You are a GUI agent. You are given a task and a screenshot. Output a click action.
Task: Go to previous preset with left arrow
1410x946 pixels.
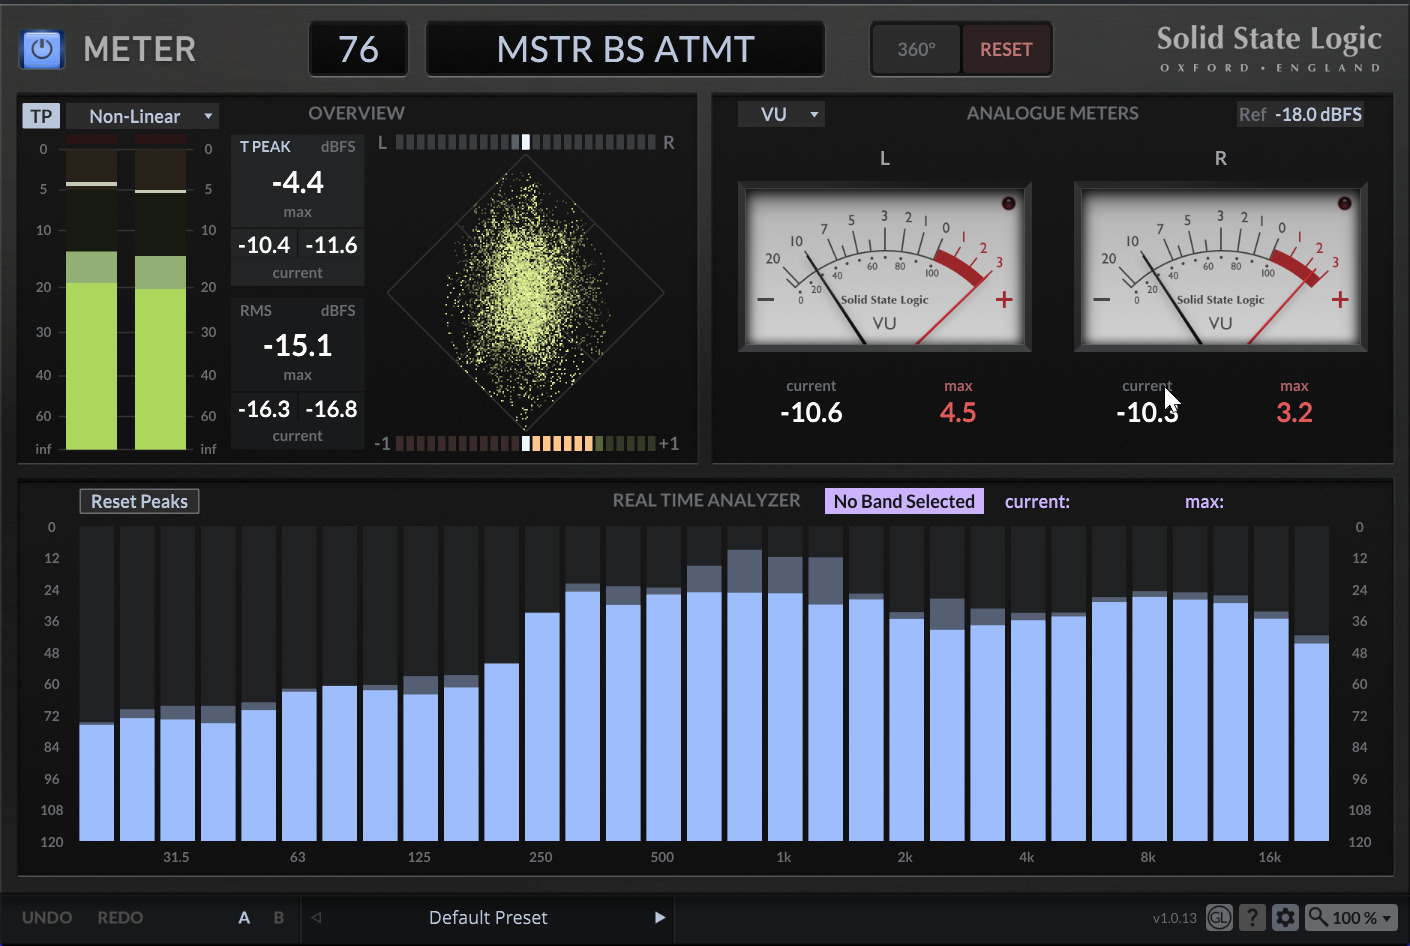(316, 917)
